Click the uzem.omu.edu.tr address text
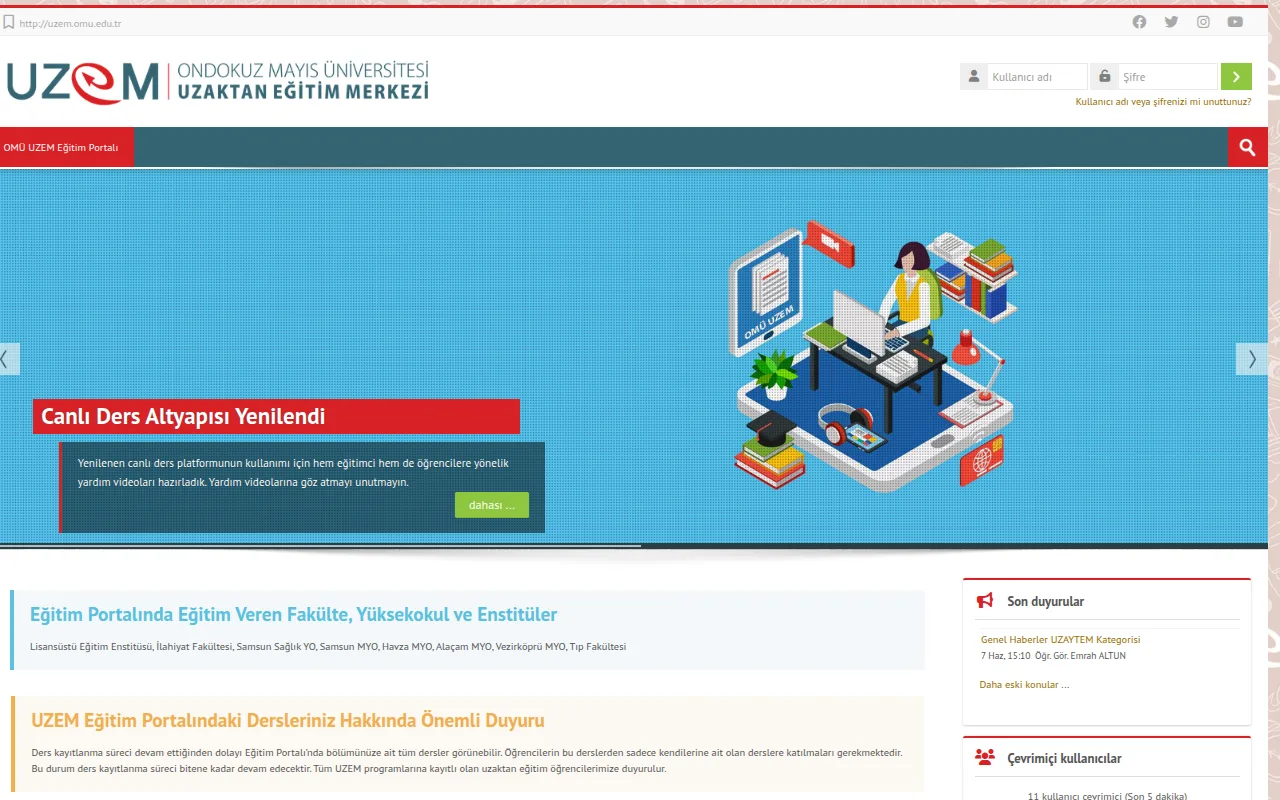 click(70, 23)
